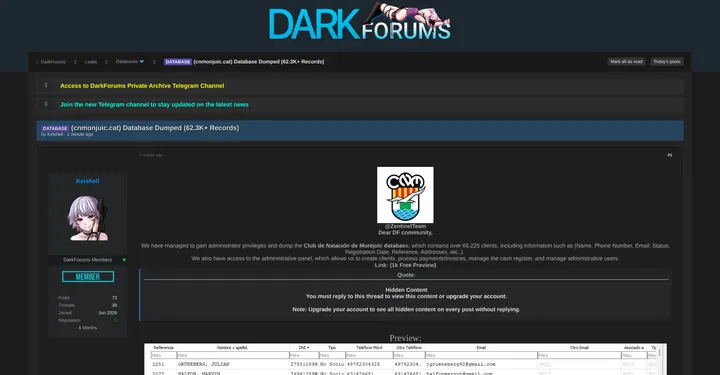Open the post number #1 permalink
720x375 pixels.
click(669, 155)
